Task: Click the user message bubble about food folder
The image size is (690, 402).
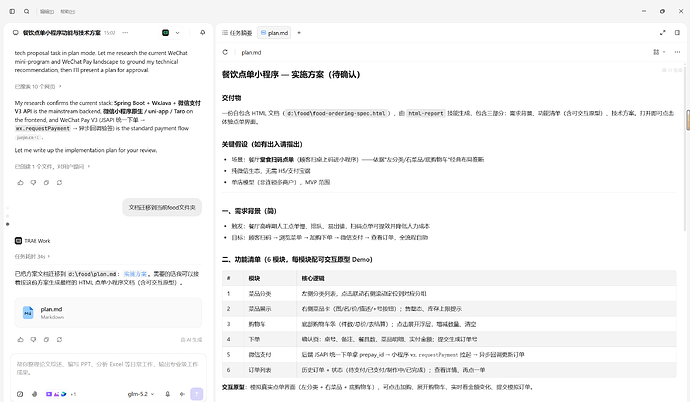Action: click(x=162, y=207)
